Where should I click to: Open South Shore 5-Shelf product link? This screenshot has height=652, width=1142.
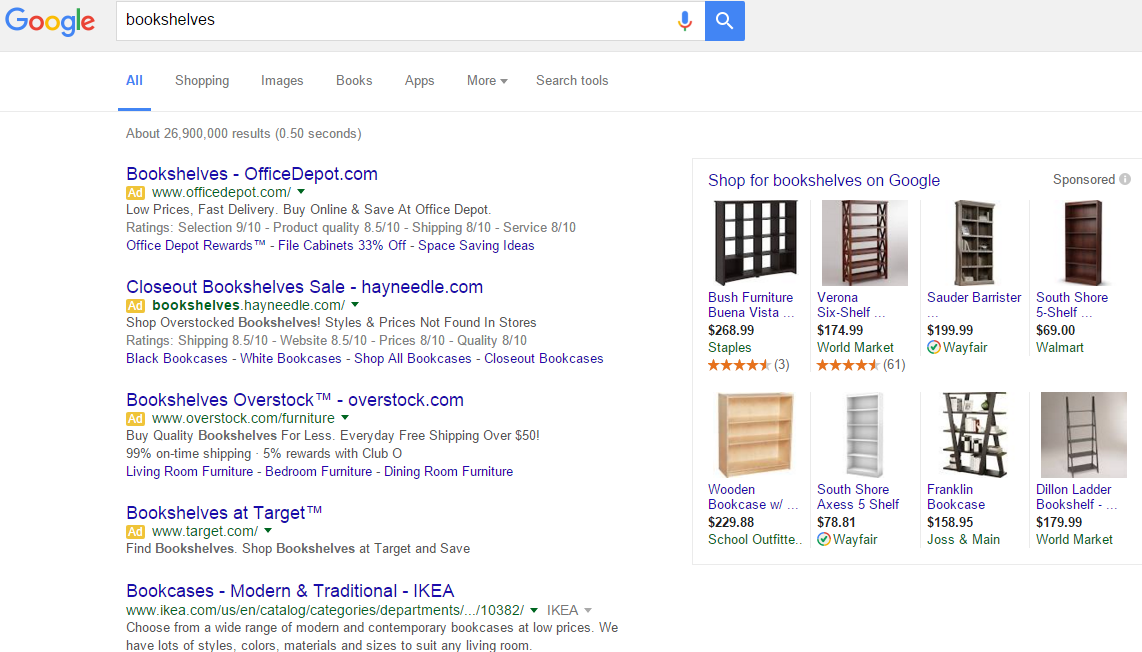point(1072,305)
